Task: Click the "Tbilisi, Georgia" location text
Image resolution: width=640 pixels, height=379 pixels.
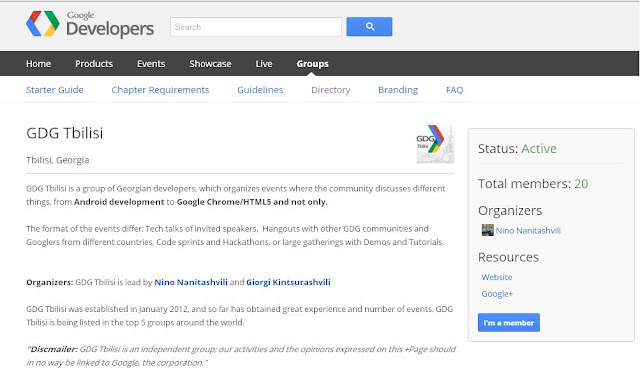Action: [x=58, y=160]
